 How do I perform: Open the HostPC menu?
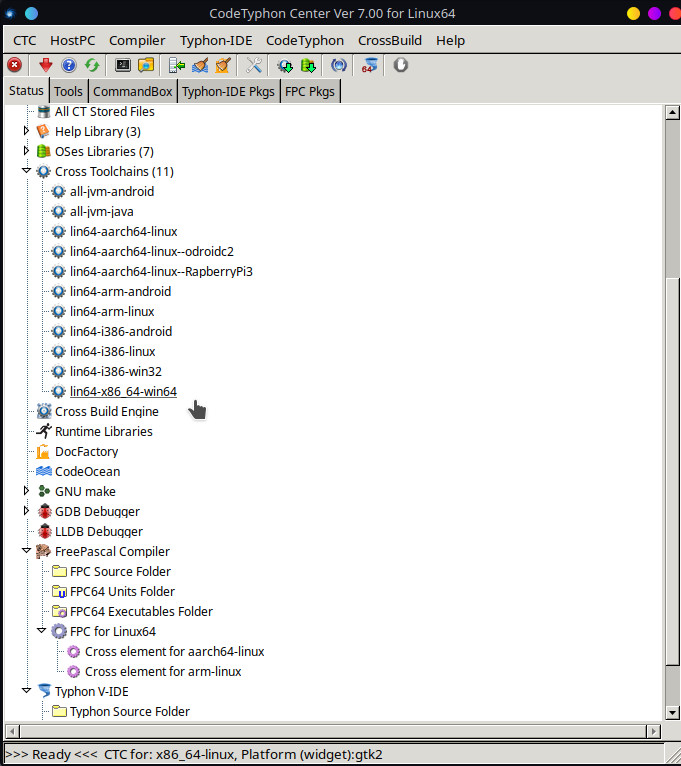(x=72, y=41)
